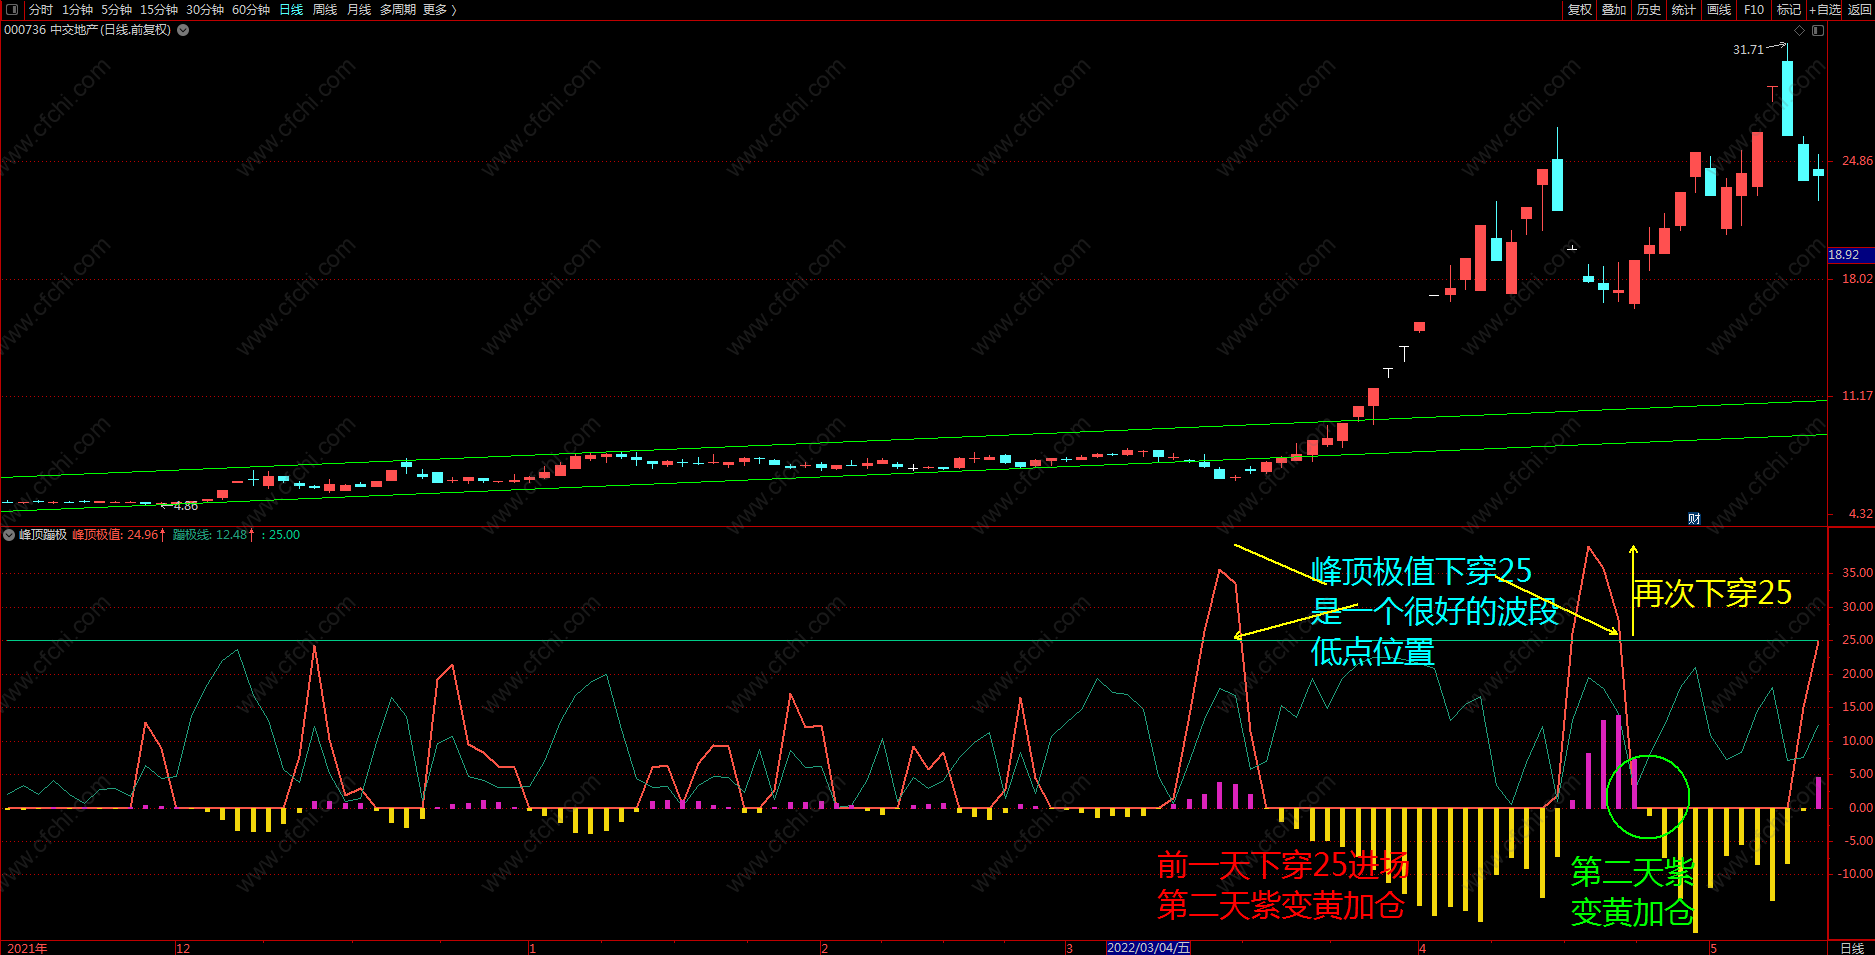Click the 叠加 overlay button
This screenshot has height=955, width=1875.
[x=1614, y=9]
